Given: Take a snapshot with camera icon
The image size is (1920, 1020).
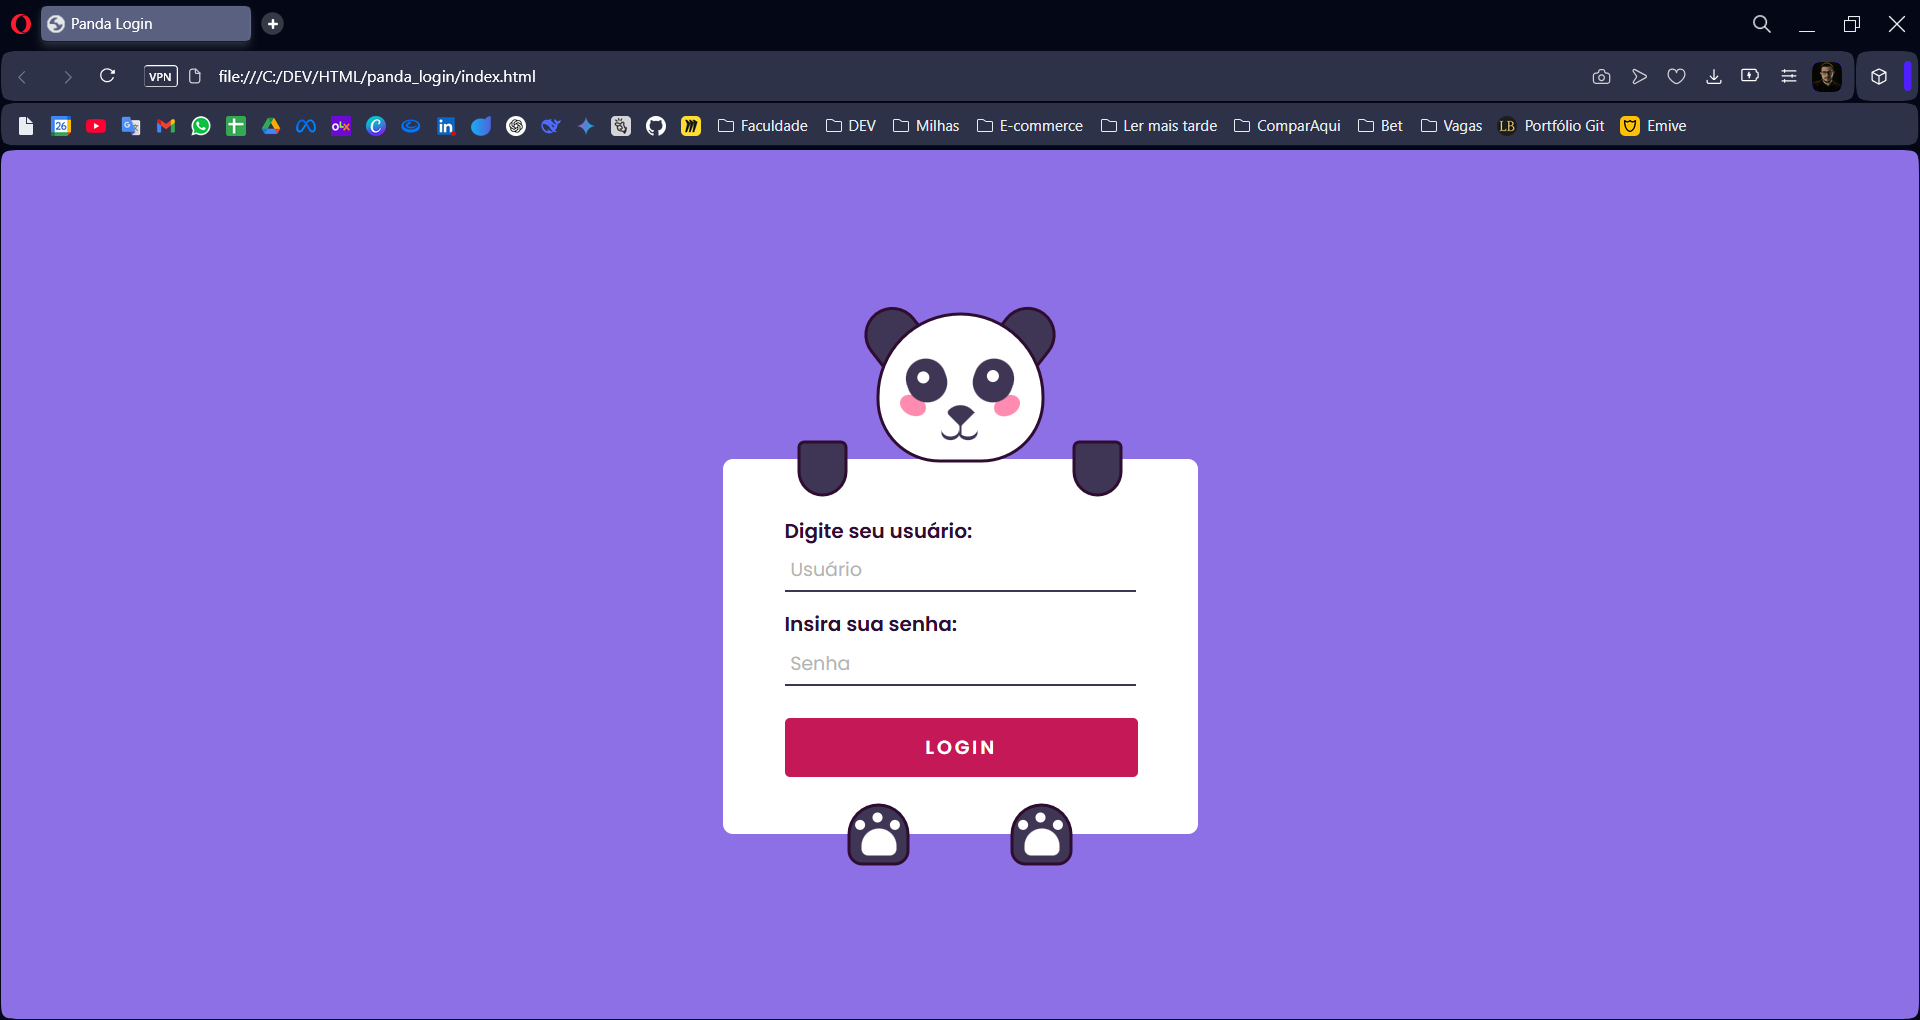Looking at the screenshot, I should coord(1601,77).
